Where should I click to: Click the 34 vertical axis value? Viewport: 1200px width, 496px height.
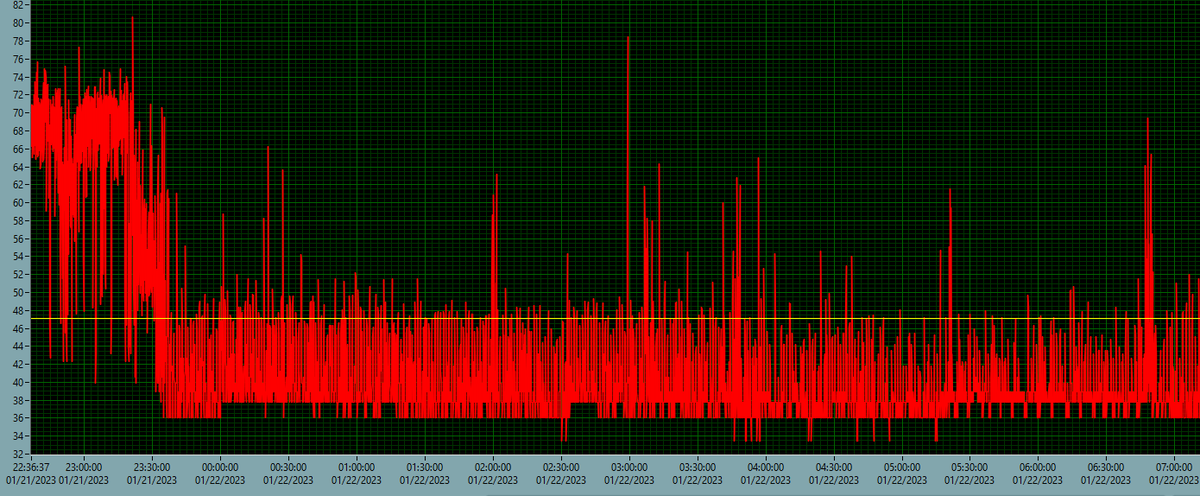click(20, 436)
